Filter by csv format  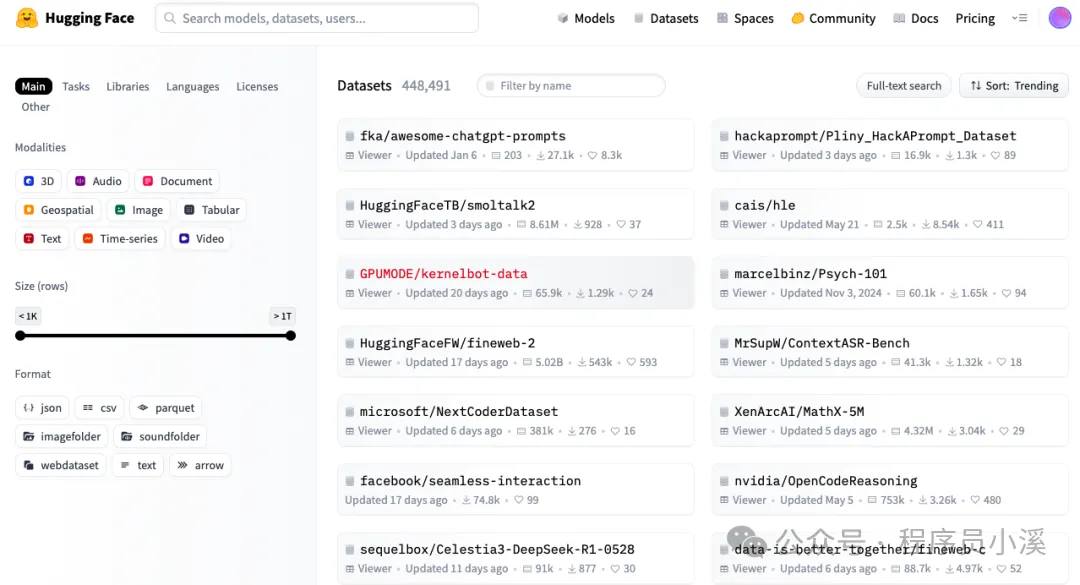tap(99, 408)
